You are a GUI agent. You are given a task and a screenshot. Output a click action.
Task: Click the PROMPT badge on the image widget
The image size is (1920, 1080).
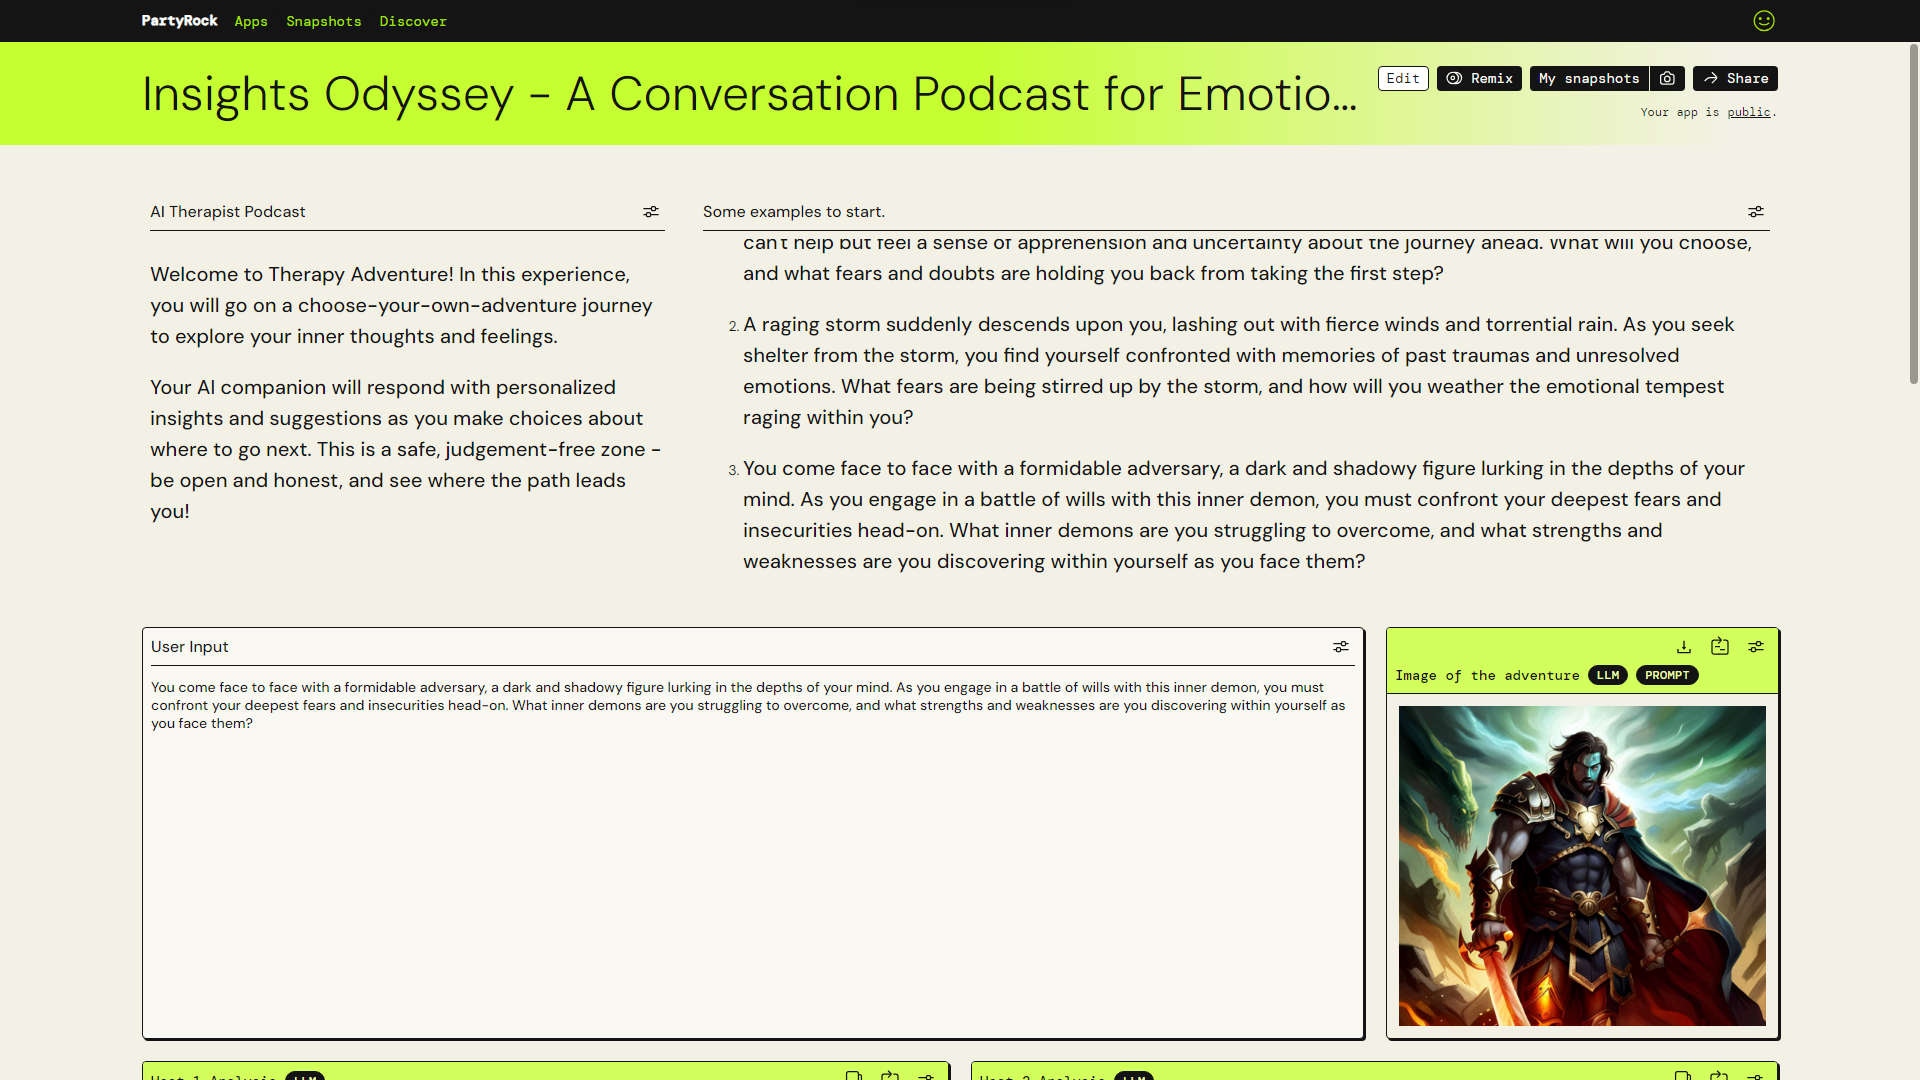[1666, 675]
